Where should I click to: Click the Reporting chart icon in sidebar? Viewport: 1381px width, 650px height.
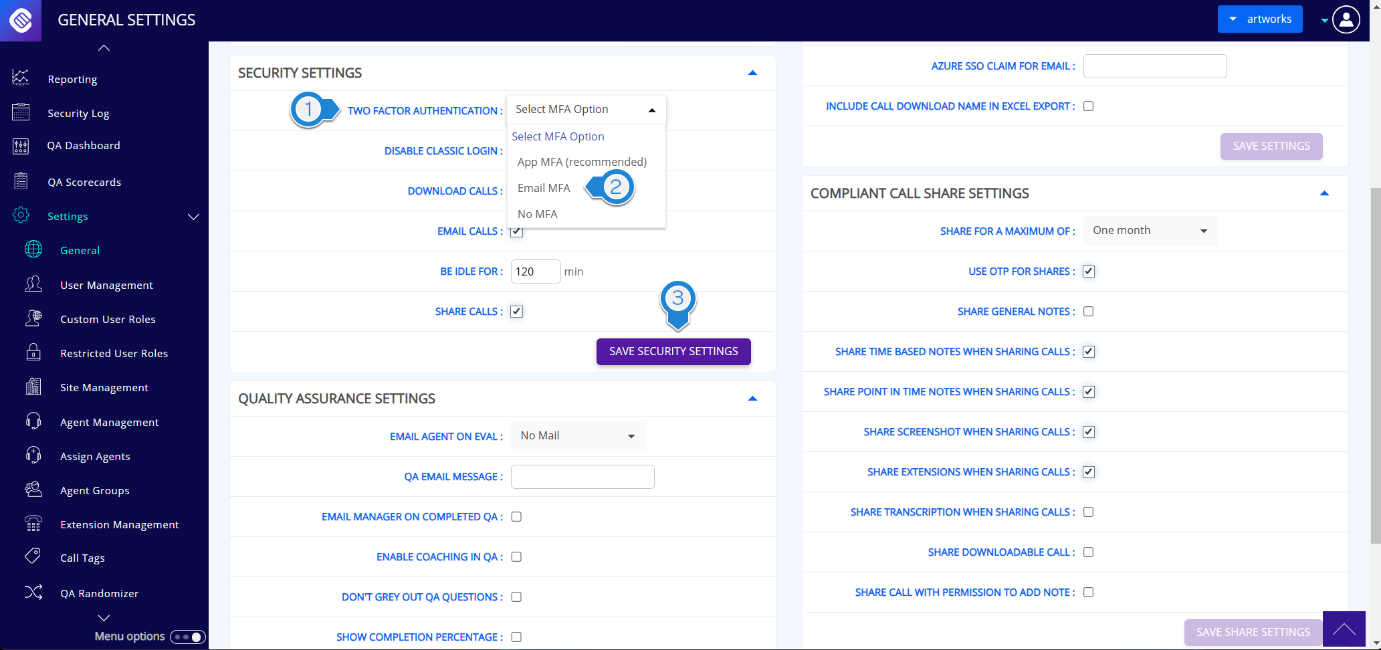click(20, 78)
